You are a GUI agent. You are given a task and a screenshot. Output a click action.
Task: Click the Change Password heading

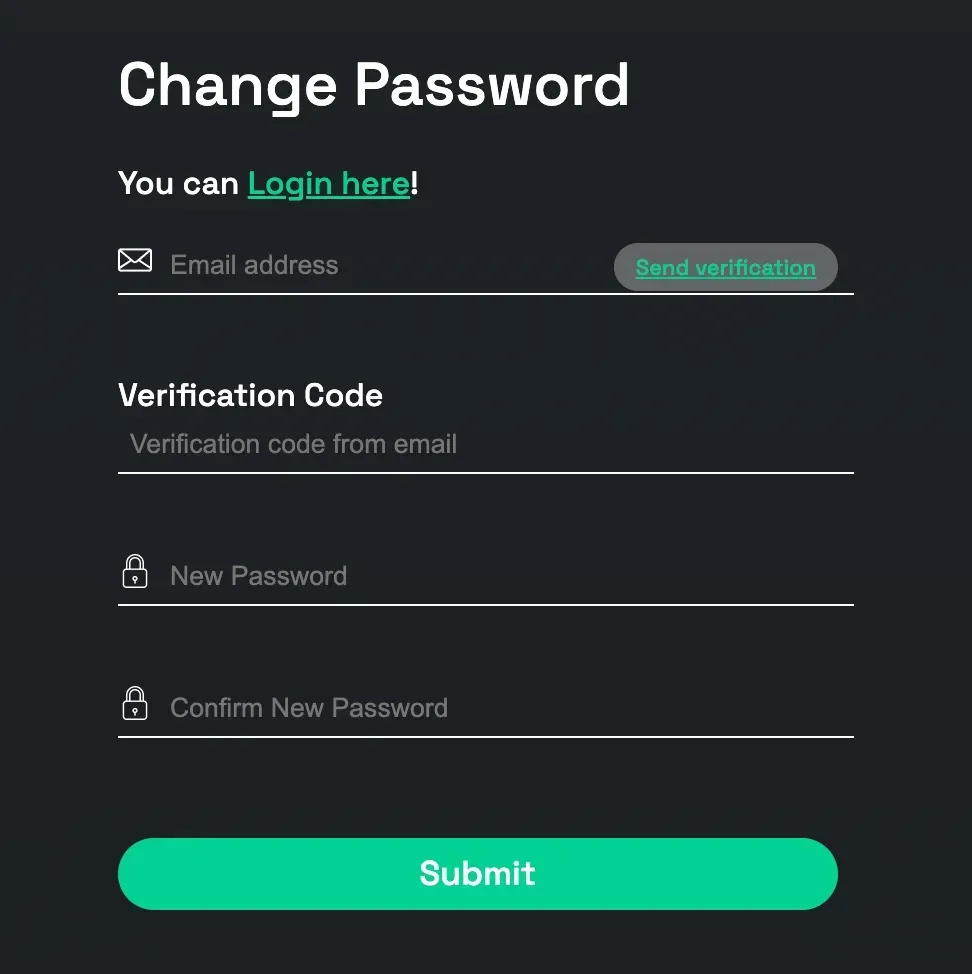point(373,85)
